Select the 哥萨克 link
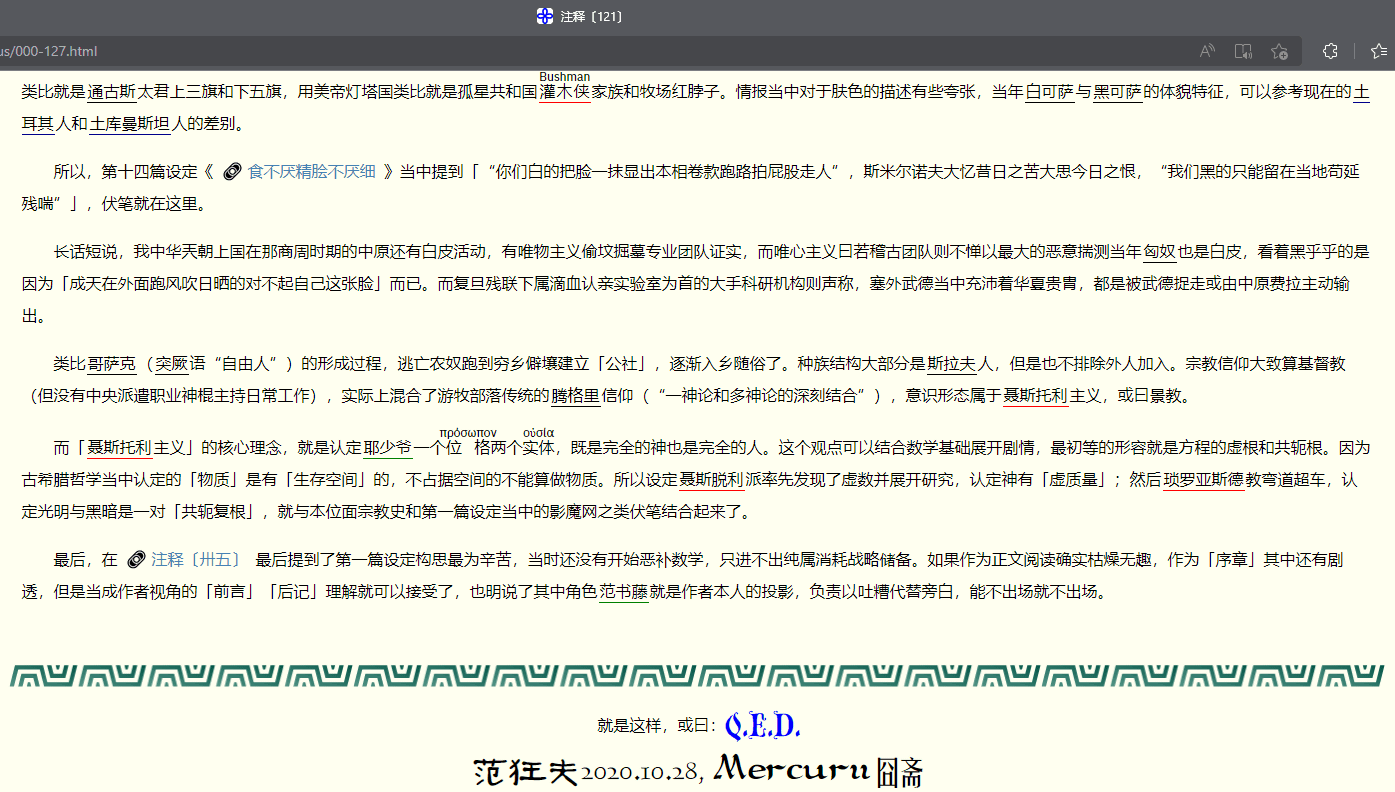The height and width of the screenshot is (792, 1395). pyautogui.click(x=113, y=365)
